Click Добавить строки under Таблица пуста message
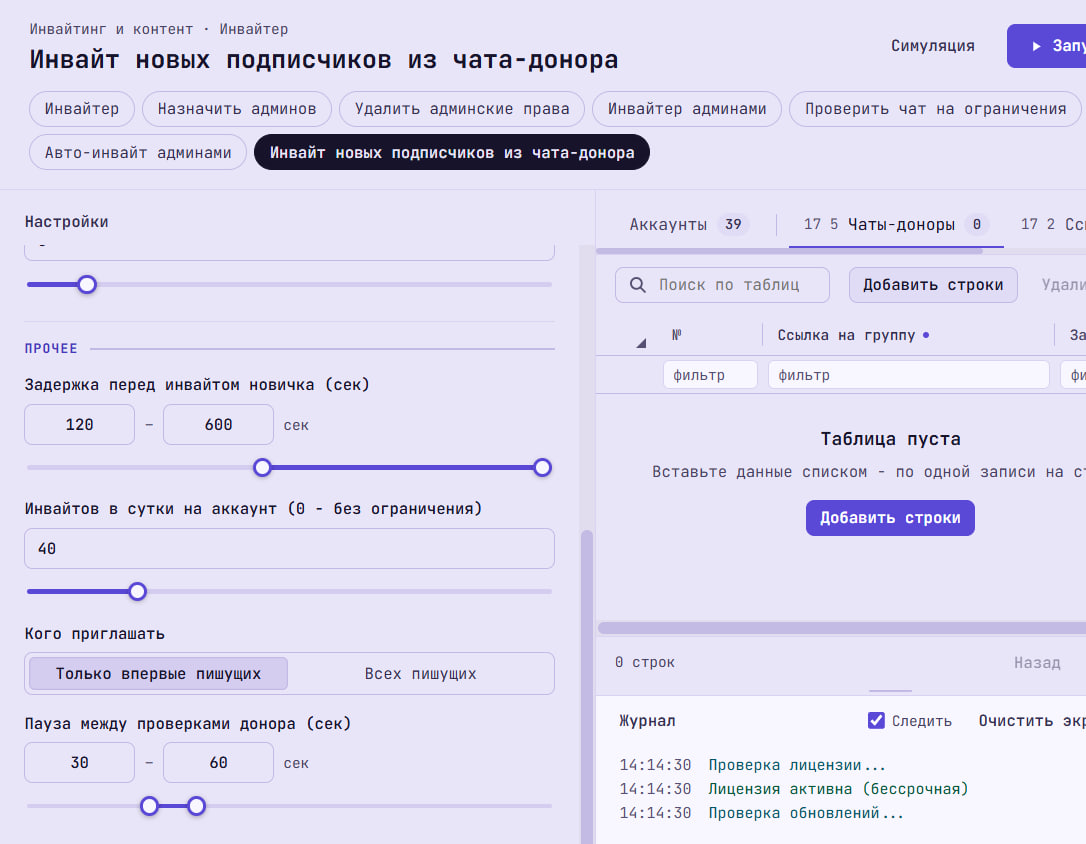The width and height of the screenshot is (1086, 844). [x=890, y=518]
